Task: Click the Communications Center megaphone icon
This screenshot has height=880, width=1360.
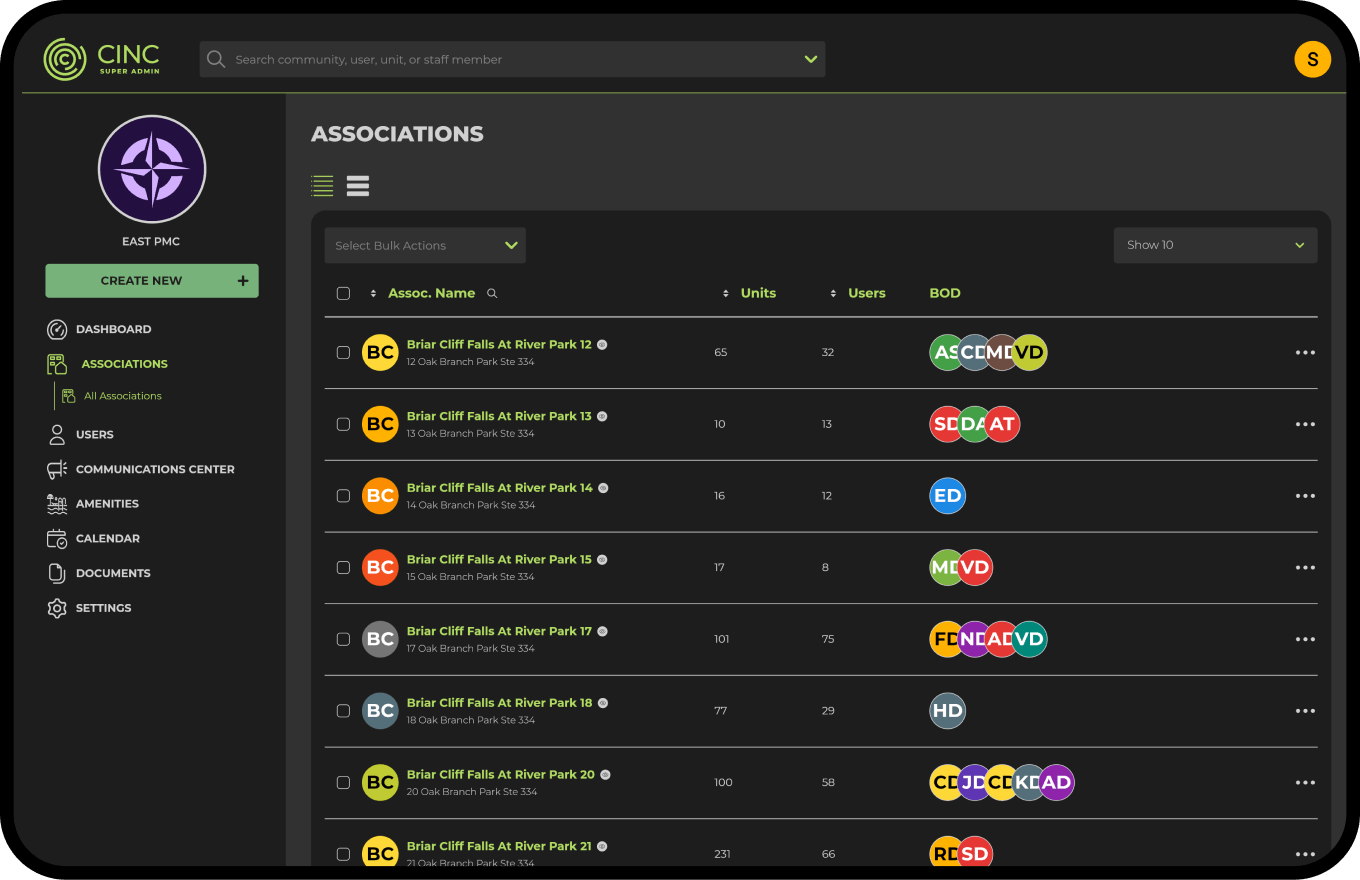Action: point(57,469)
